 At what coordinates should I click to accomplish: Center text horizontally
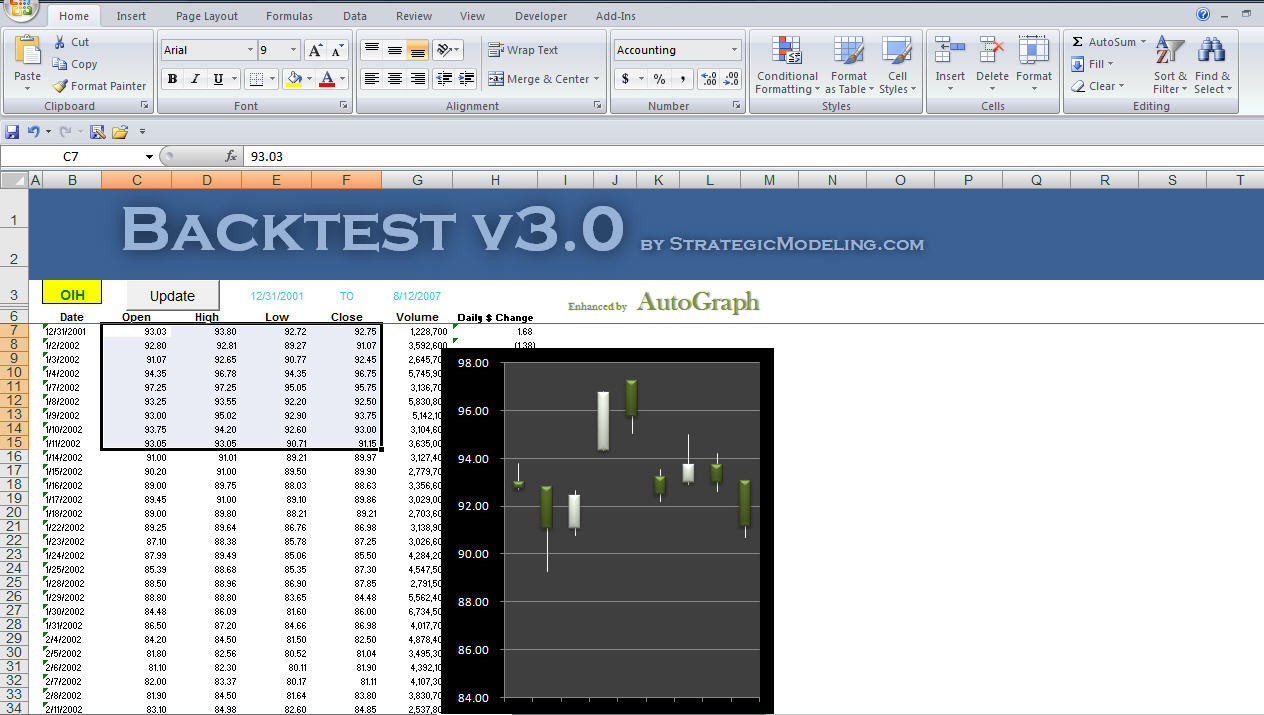[x=394, y=79]
